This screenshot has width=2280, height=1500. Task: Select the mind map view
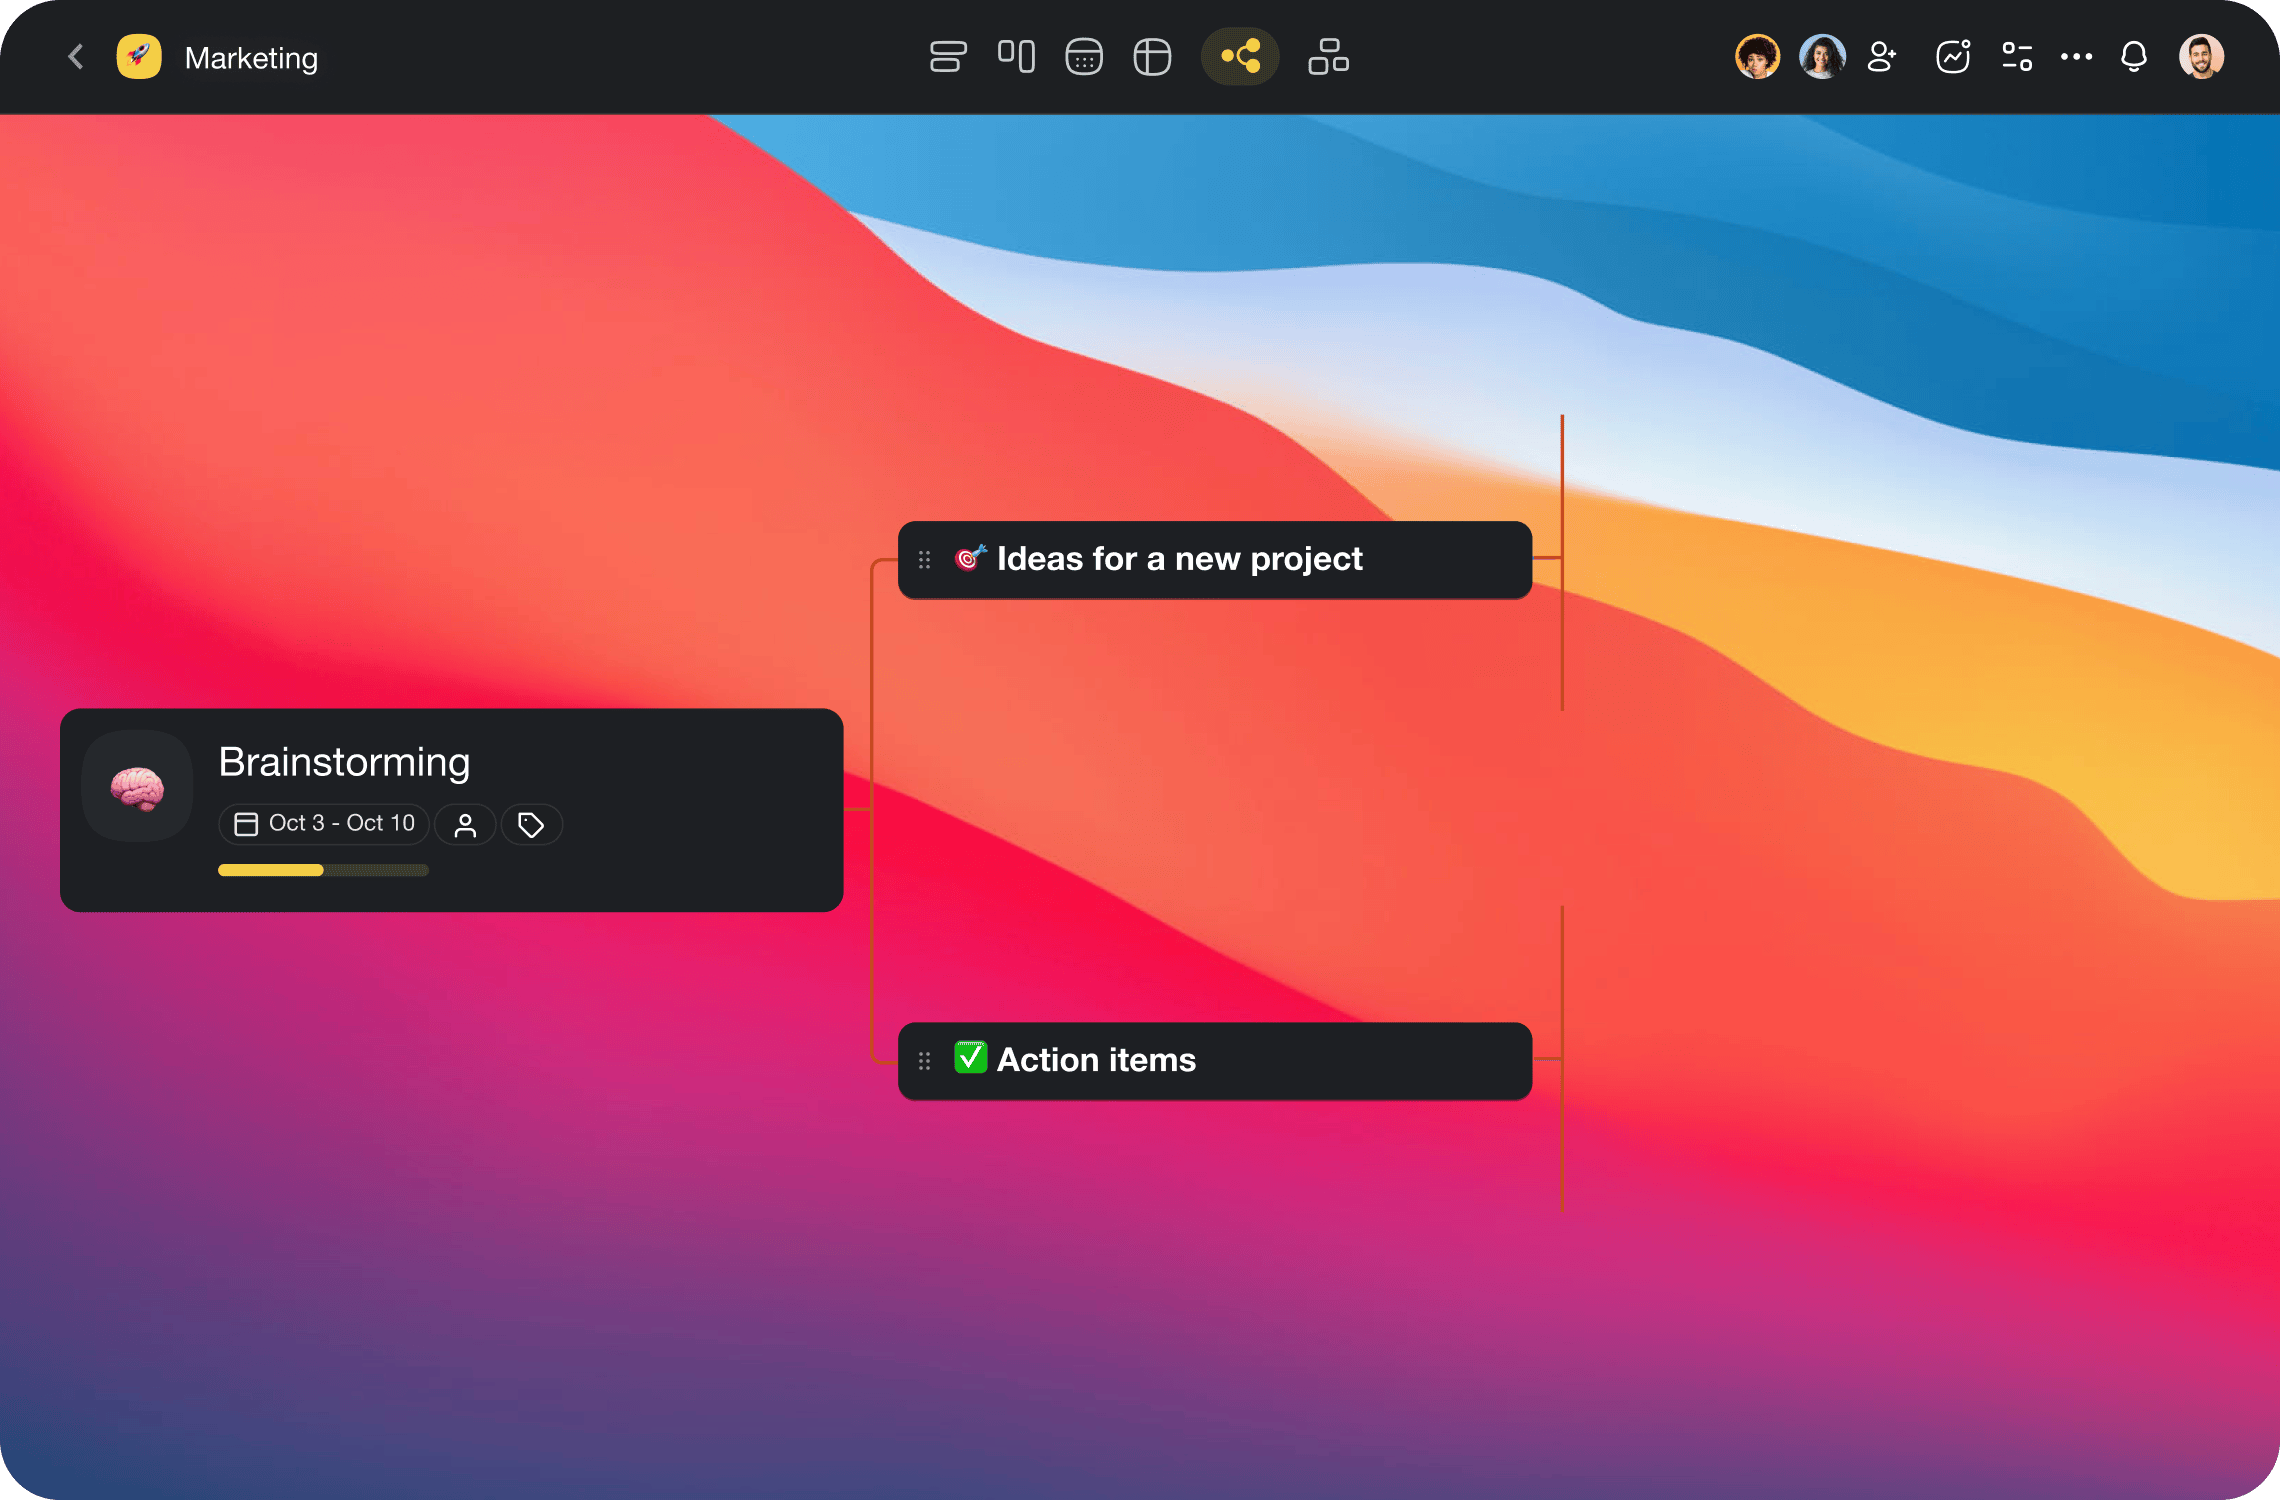click(x=1240, y=57)
